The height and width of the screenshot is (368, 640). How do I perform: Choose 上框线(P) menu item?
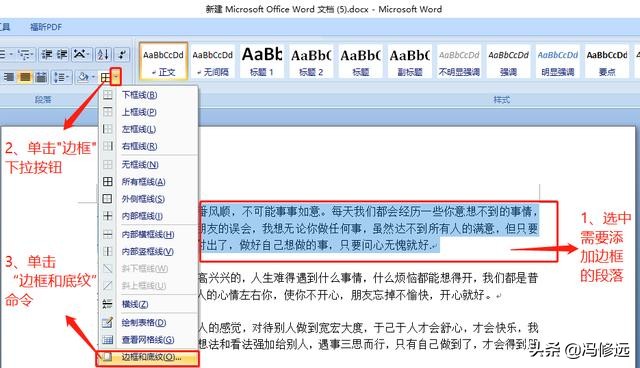point(149,112)
